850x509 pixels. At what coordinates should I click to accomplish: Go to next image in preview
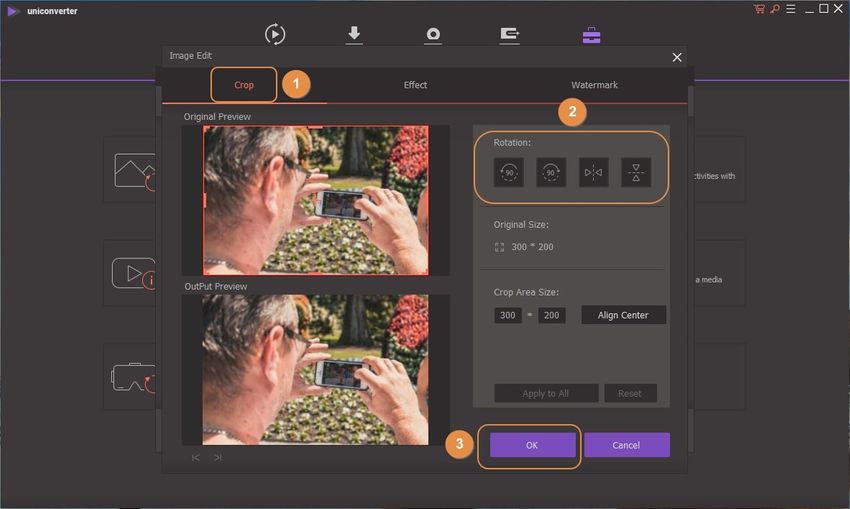pos(217,457)
